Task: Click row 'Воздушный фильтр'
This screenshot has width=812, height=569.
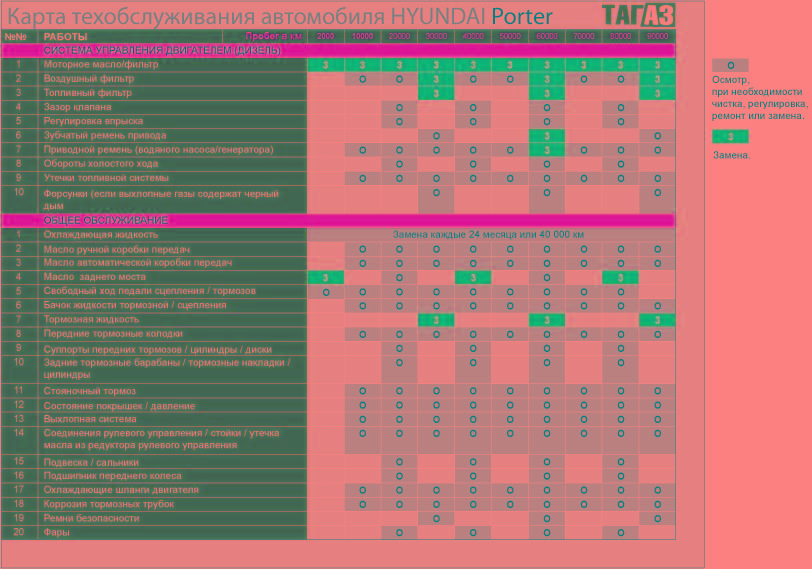Action: coord(339,79)
